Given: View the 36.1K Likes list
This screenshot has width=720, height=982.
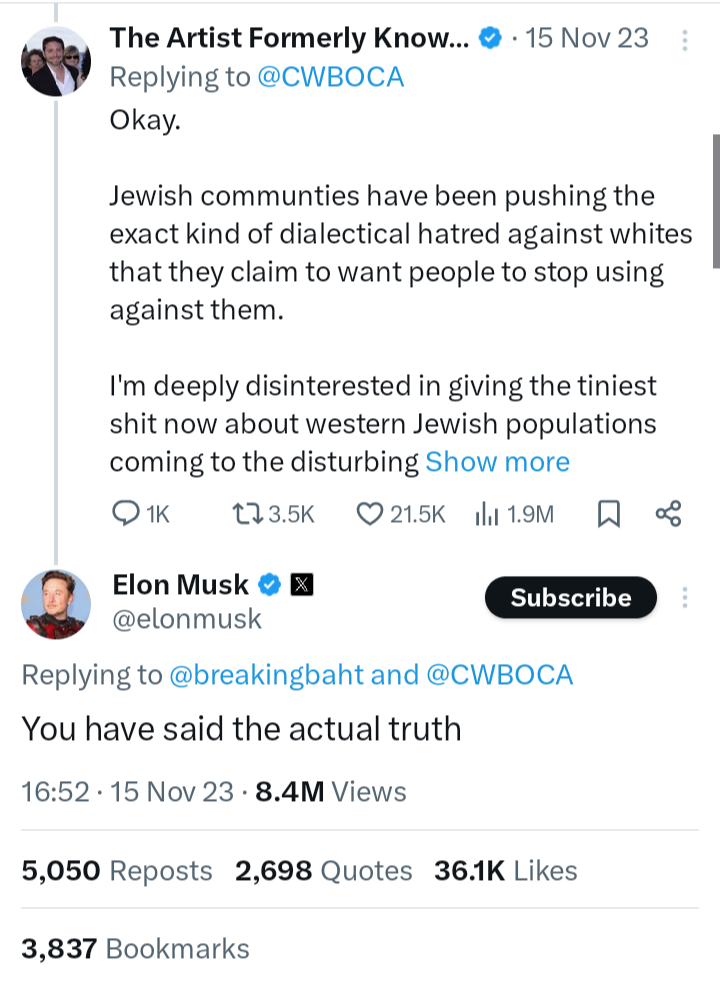Looking at the screenshot, I should point(506,871).
